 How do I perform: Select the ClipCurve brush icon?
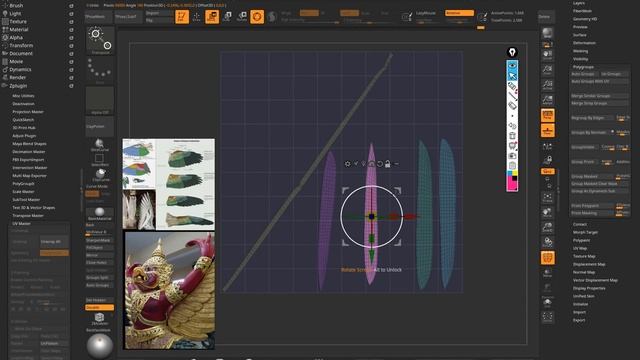(x=100, y=175)
